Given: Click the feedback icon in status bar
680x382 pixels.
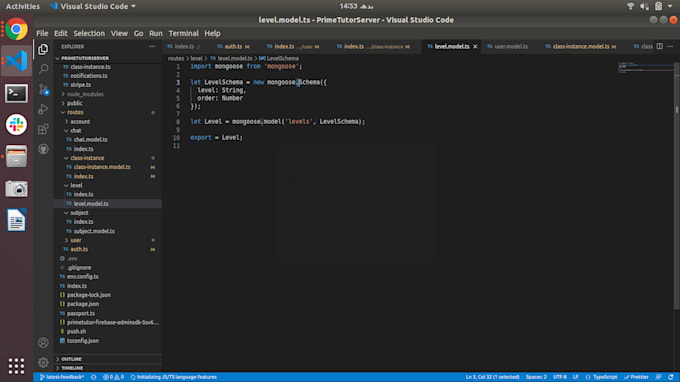Looking at the screenshot, I should 658,377.
